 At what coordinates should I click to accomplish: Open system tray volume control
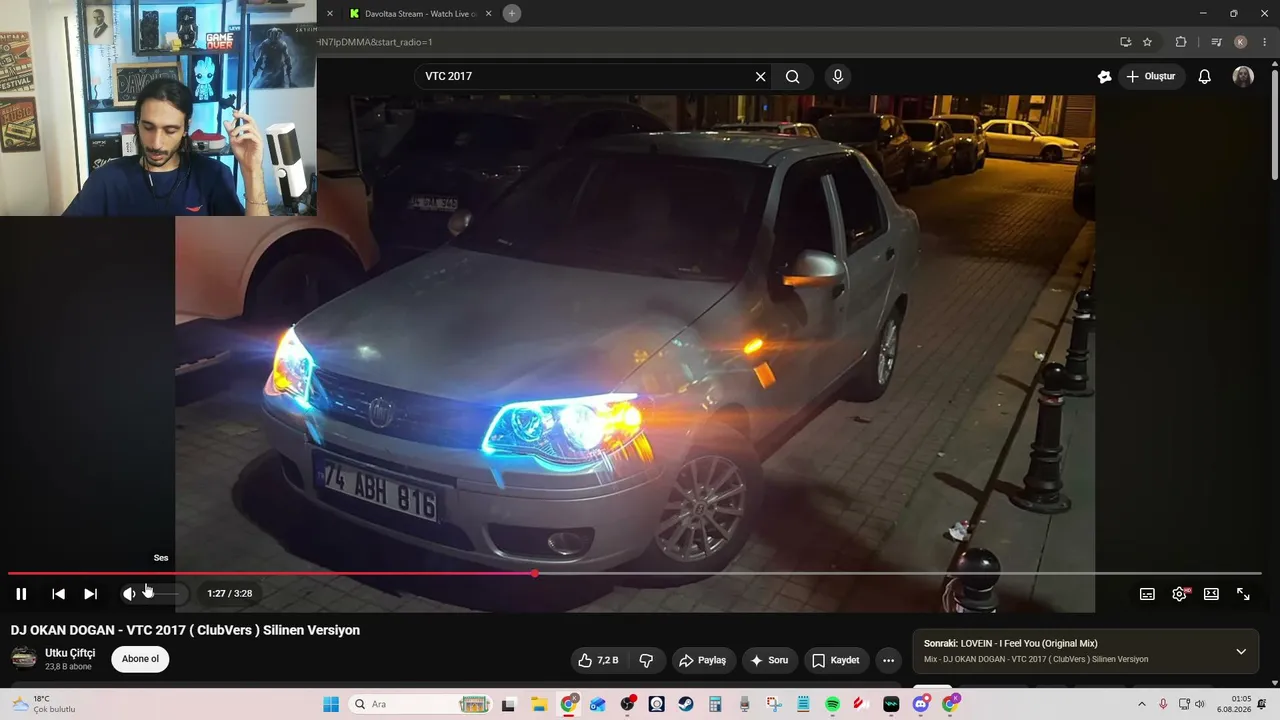1200,704
